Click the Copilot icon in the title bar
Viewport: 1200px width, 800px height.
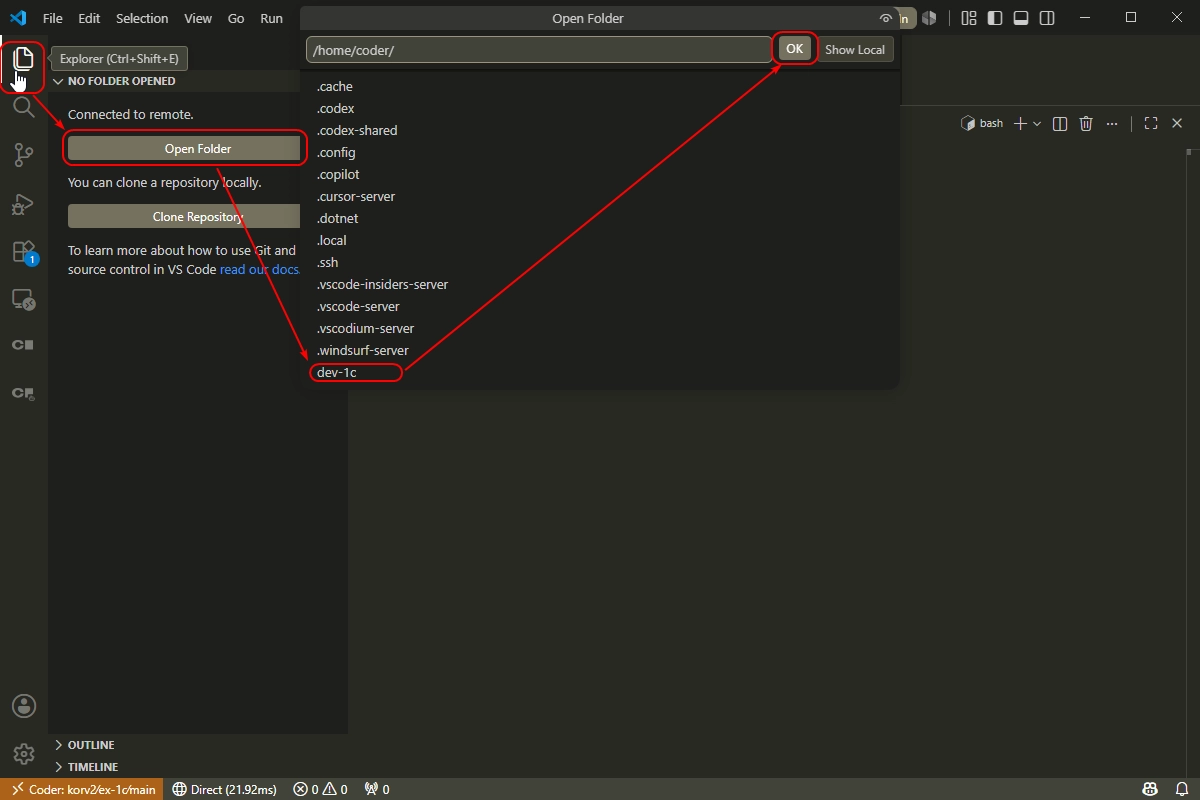coord(929,18)
